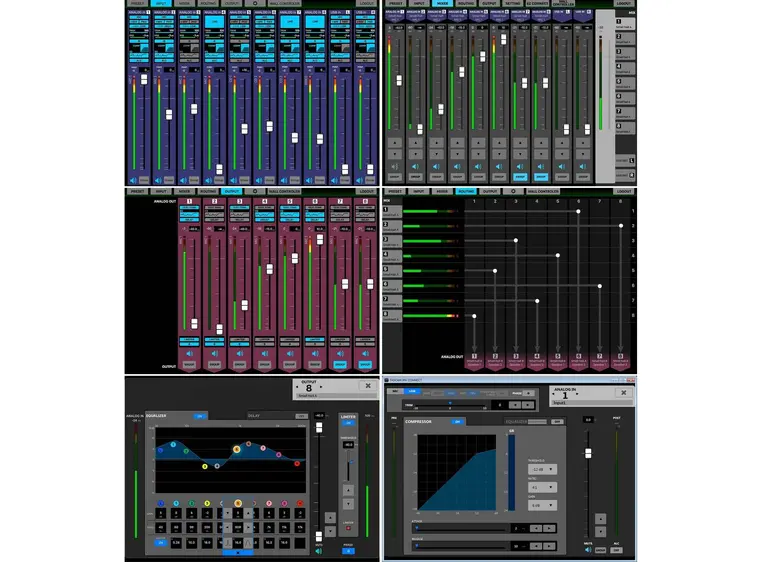762x562 pixels.
Task: Open settings gear tab on the Output screen
Action: (255, 192)
